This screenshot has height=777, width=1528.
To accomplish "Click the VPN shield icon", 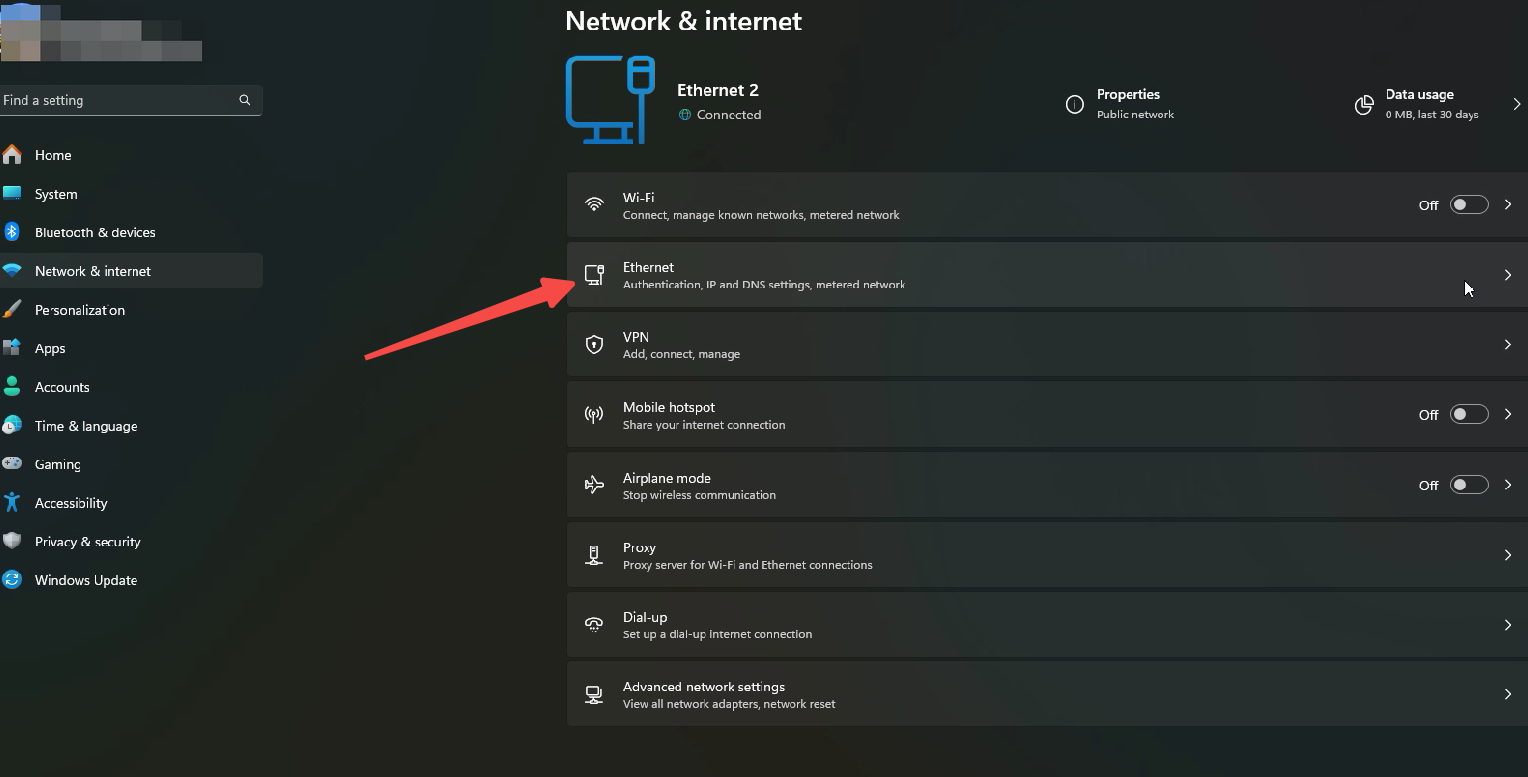I will (x=595, y=345).
